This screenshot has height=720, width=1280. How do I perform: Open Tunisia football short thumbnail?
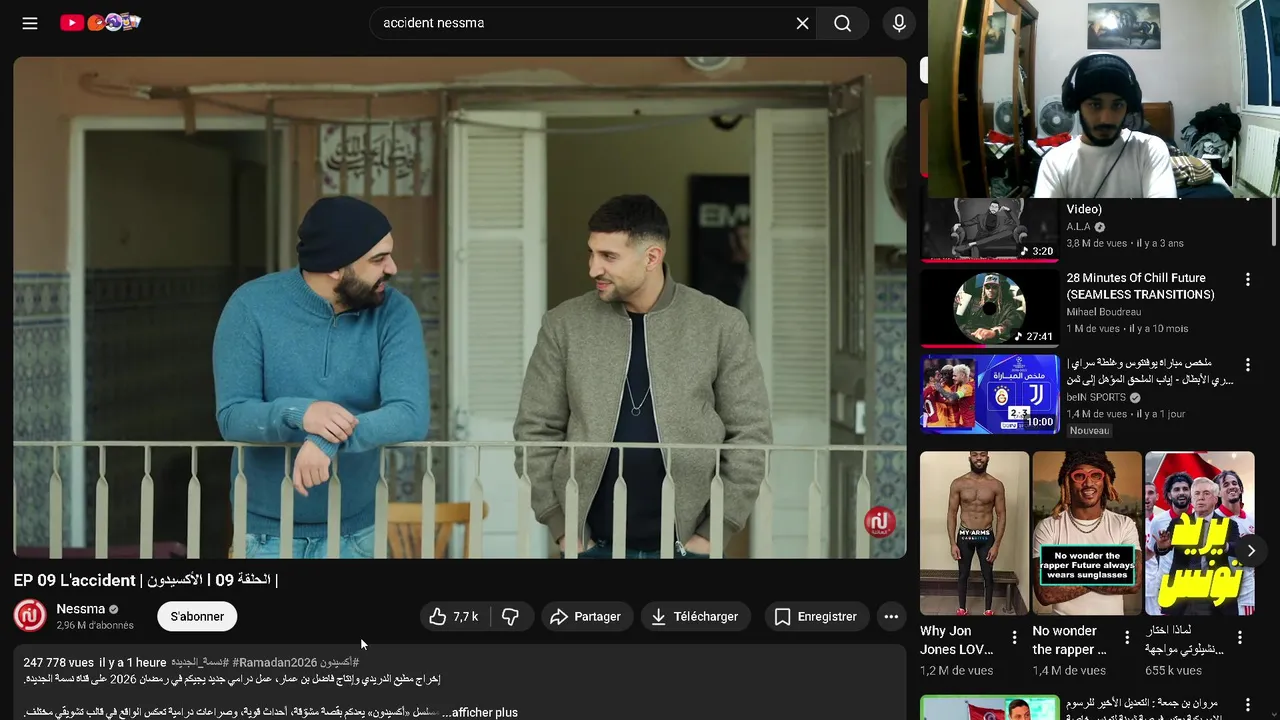(x=1199, y=533)
